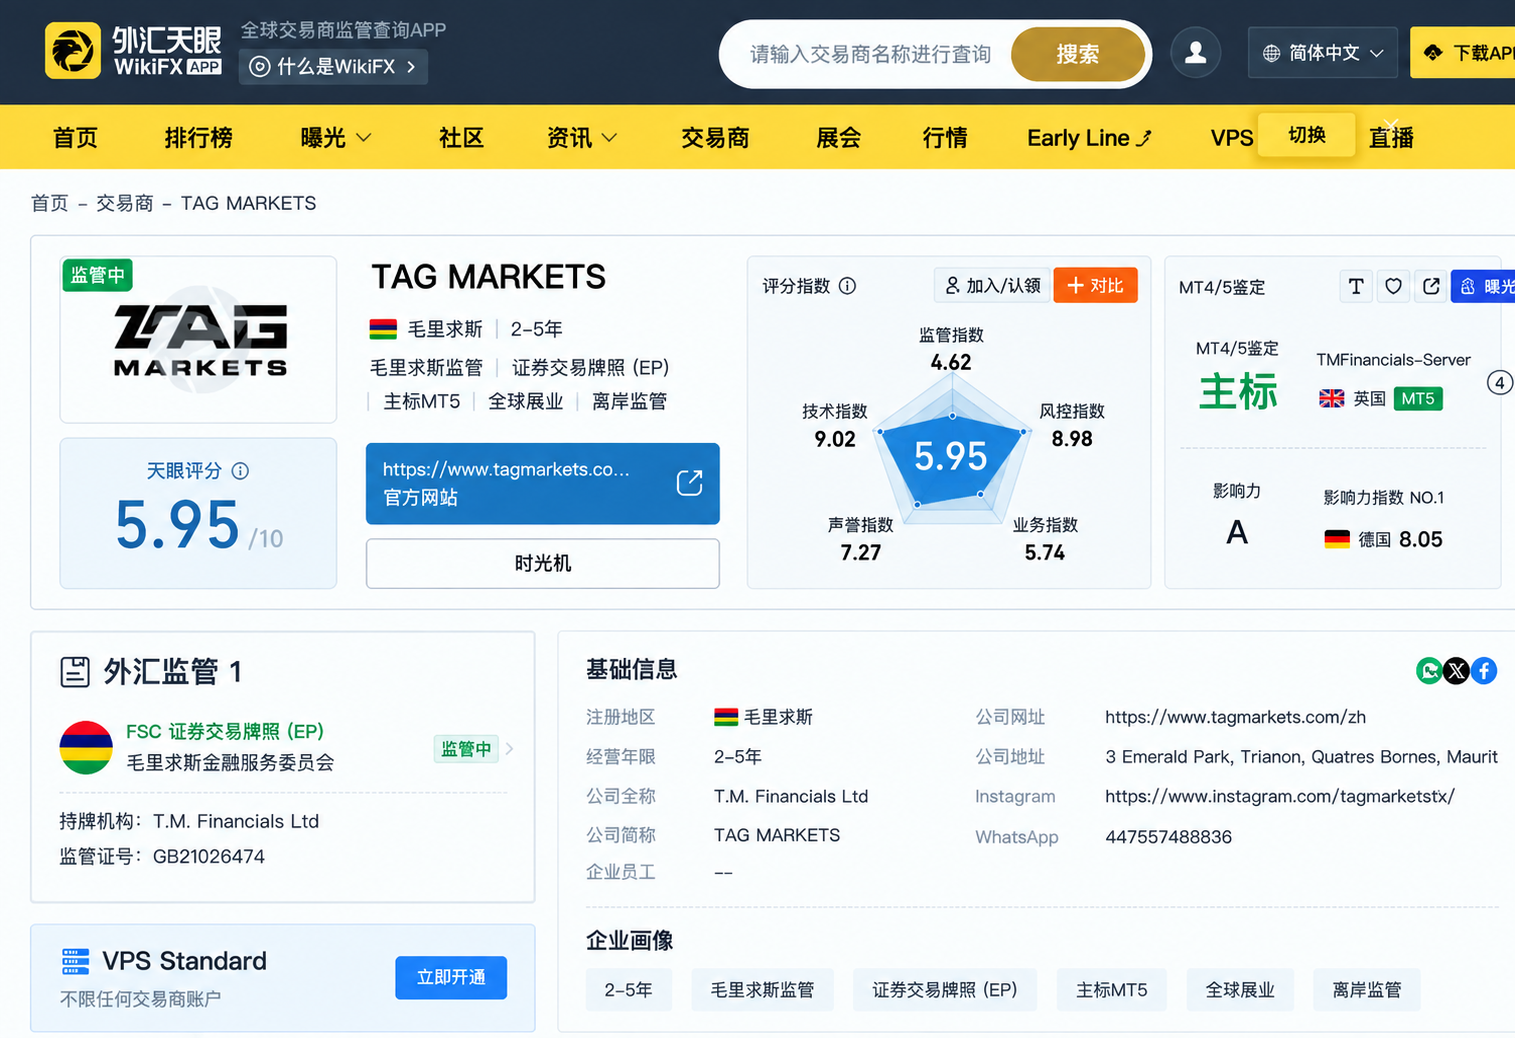Share via X (Twitter) icon

coord(1456,671)
